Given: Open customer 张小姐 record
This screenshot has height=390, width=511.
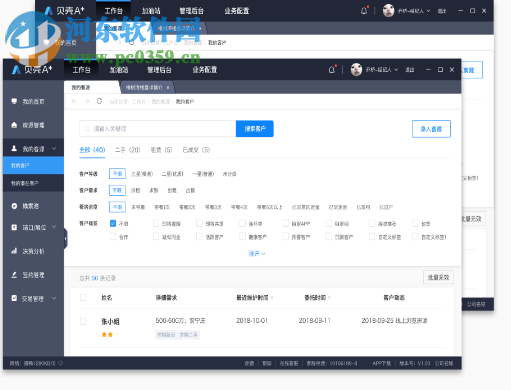Looking at the screenshot, I should click(110, 321).
